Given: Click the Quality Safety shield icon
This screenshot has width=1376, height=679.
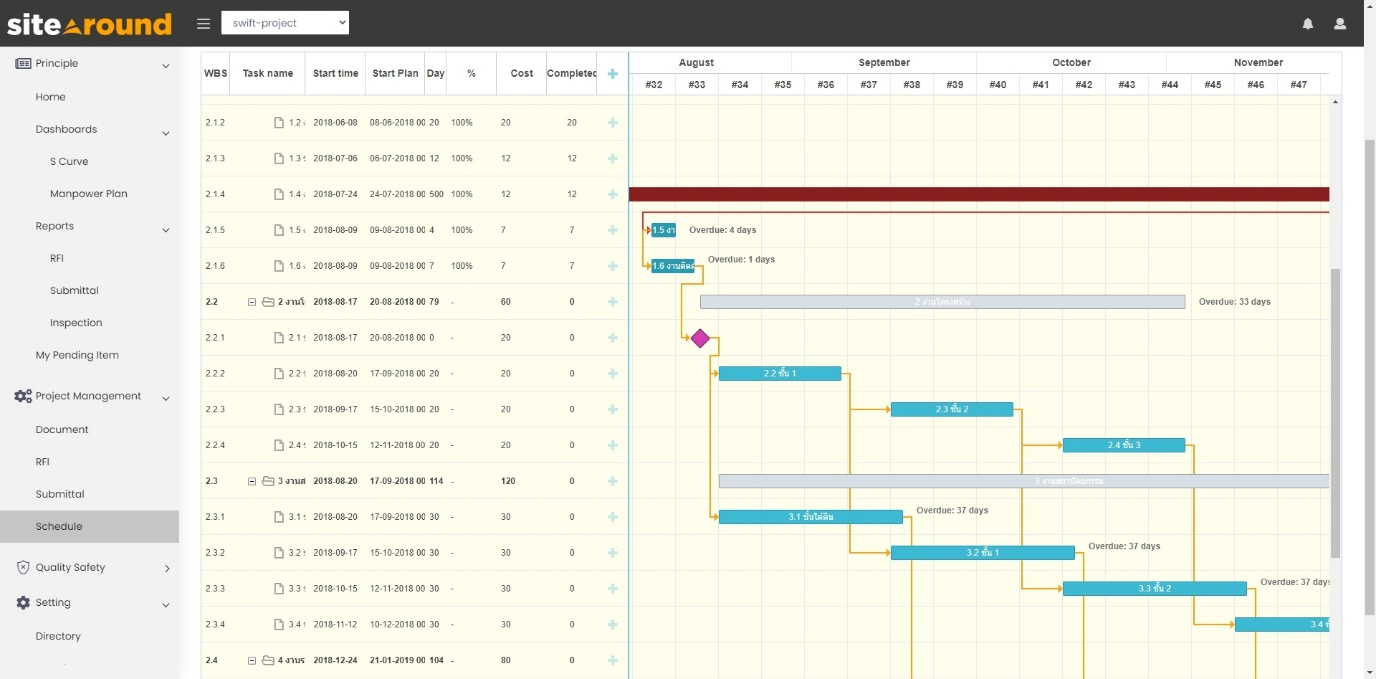Looking at the screenshot, I should point(21,567).
